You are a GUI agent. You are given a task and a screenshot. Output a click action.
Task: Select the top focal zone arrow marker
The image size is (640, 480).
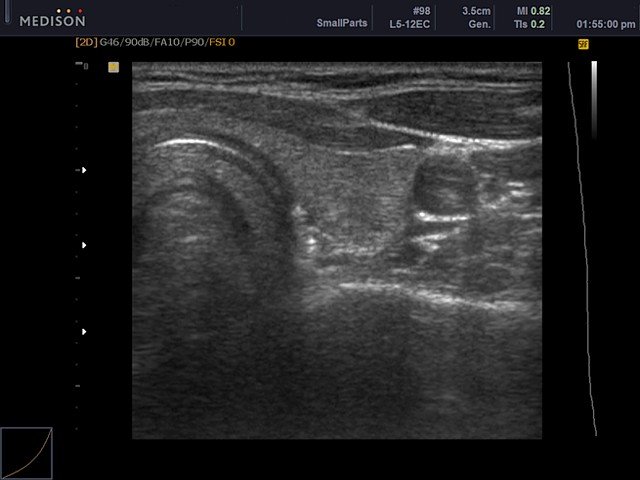(x=84, y=170)
